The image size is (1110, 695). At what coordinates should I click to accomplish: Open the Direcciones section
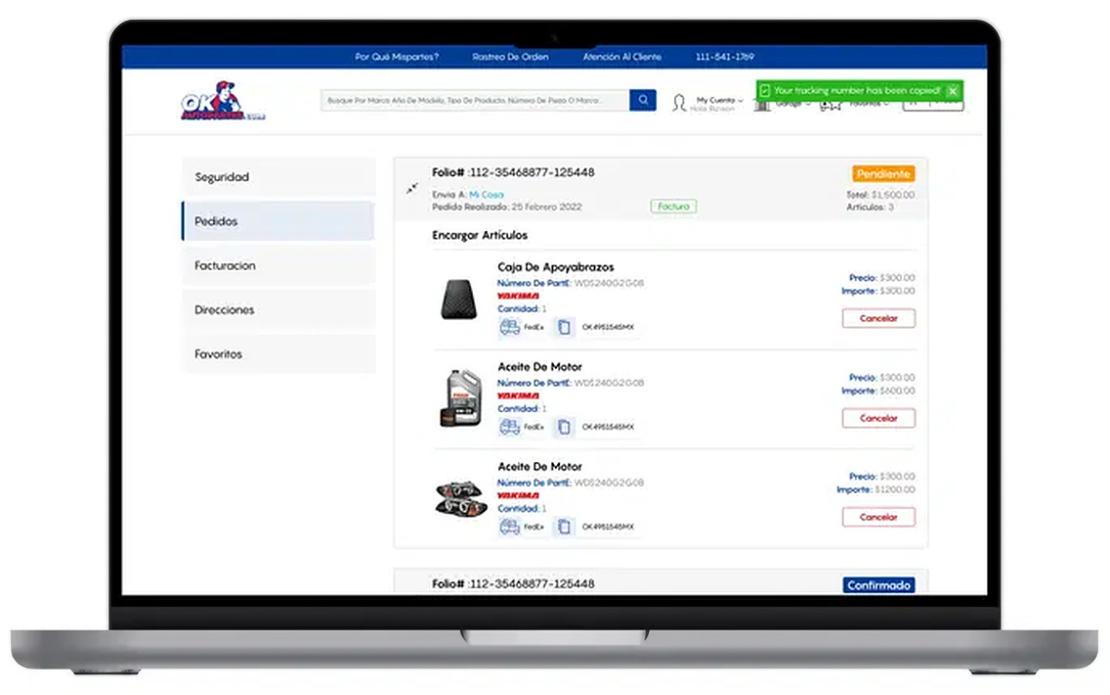pos(278,309)
